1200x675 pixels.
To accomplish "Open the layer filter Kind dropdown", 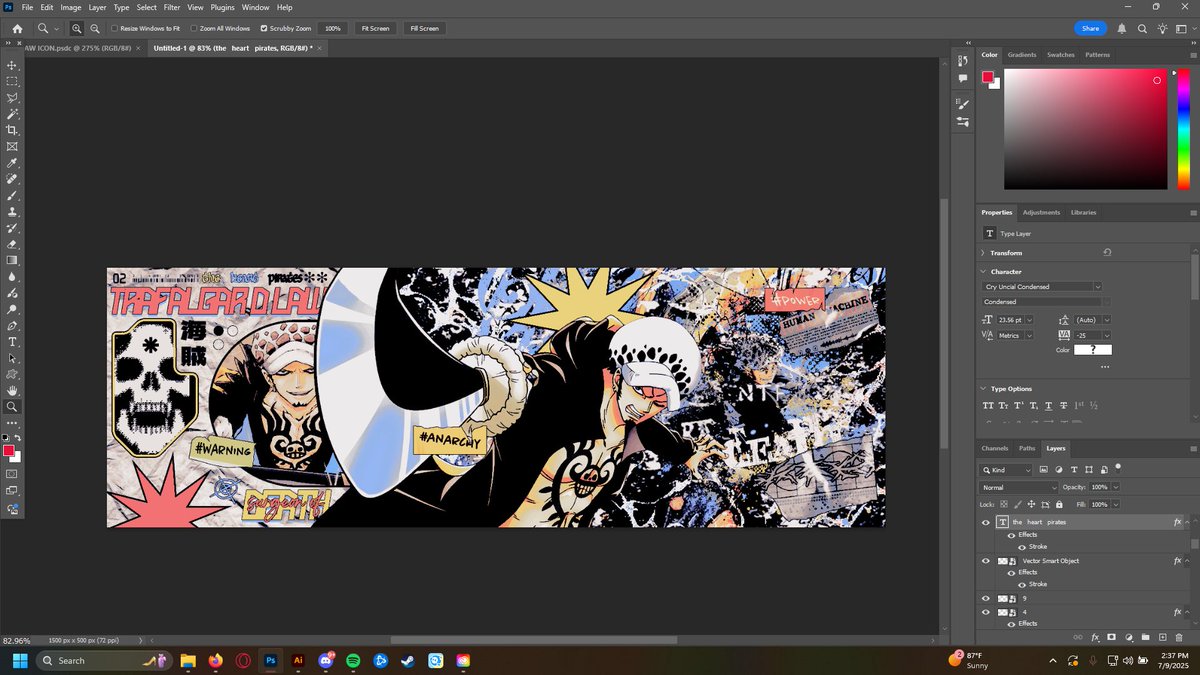I will click(x=1007, y=469).
